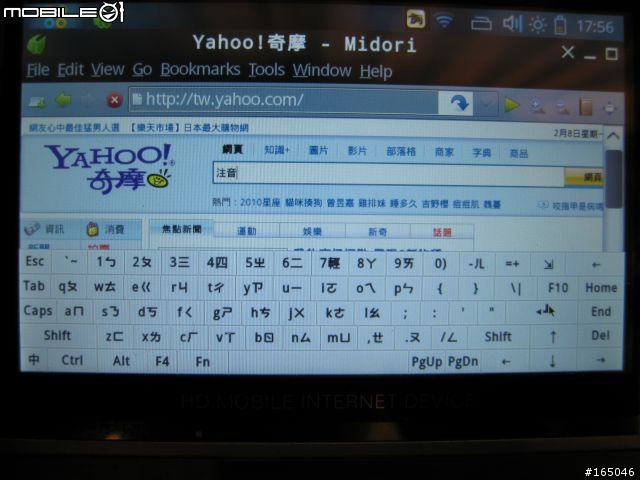Click the page scroll-up arrow
The width and height of the screenshot is (640, 480).
point(613,136)
